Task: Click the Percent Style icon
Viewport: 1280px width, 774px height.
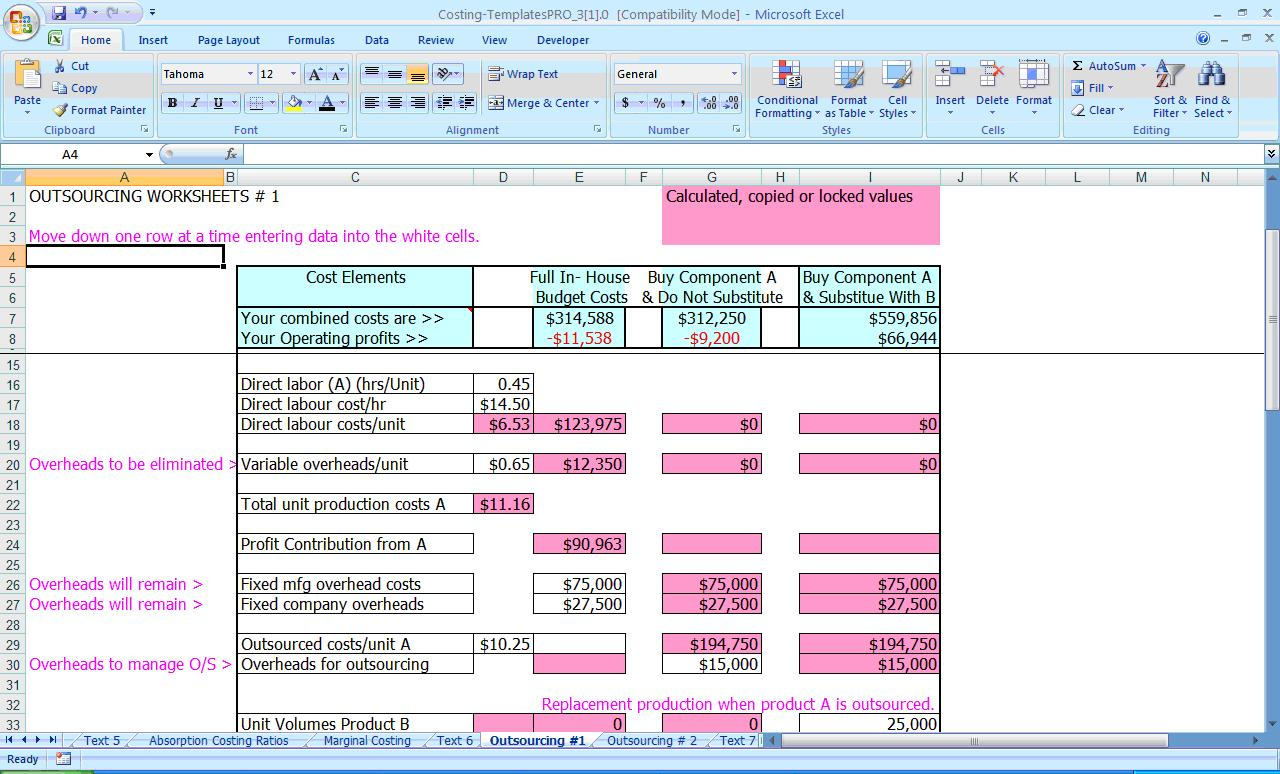Action: 659,103
